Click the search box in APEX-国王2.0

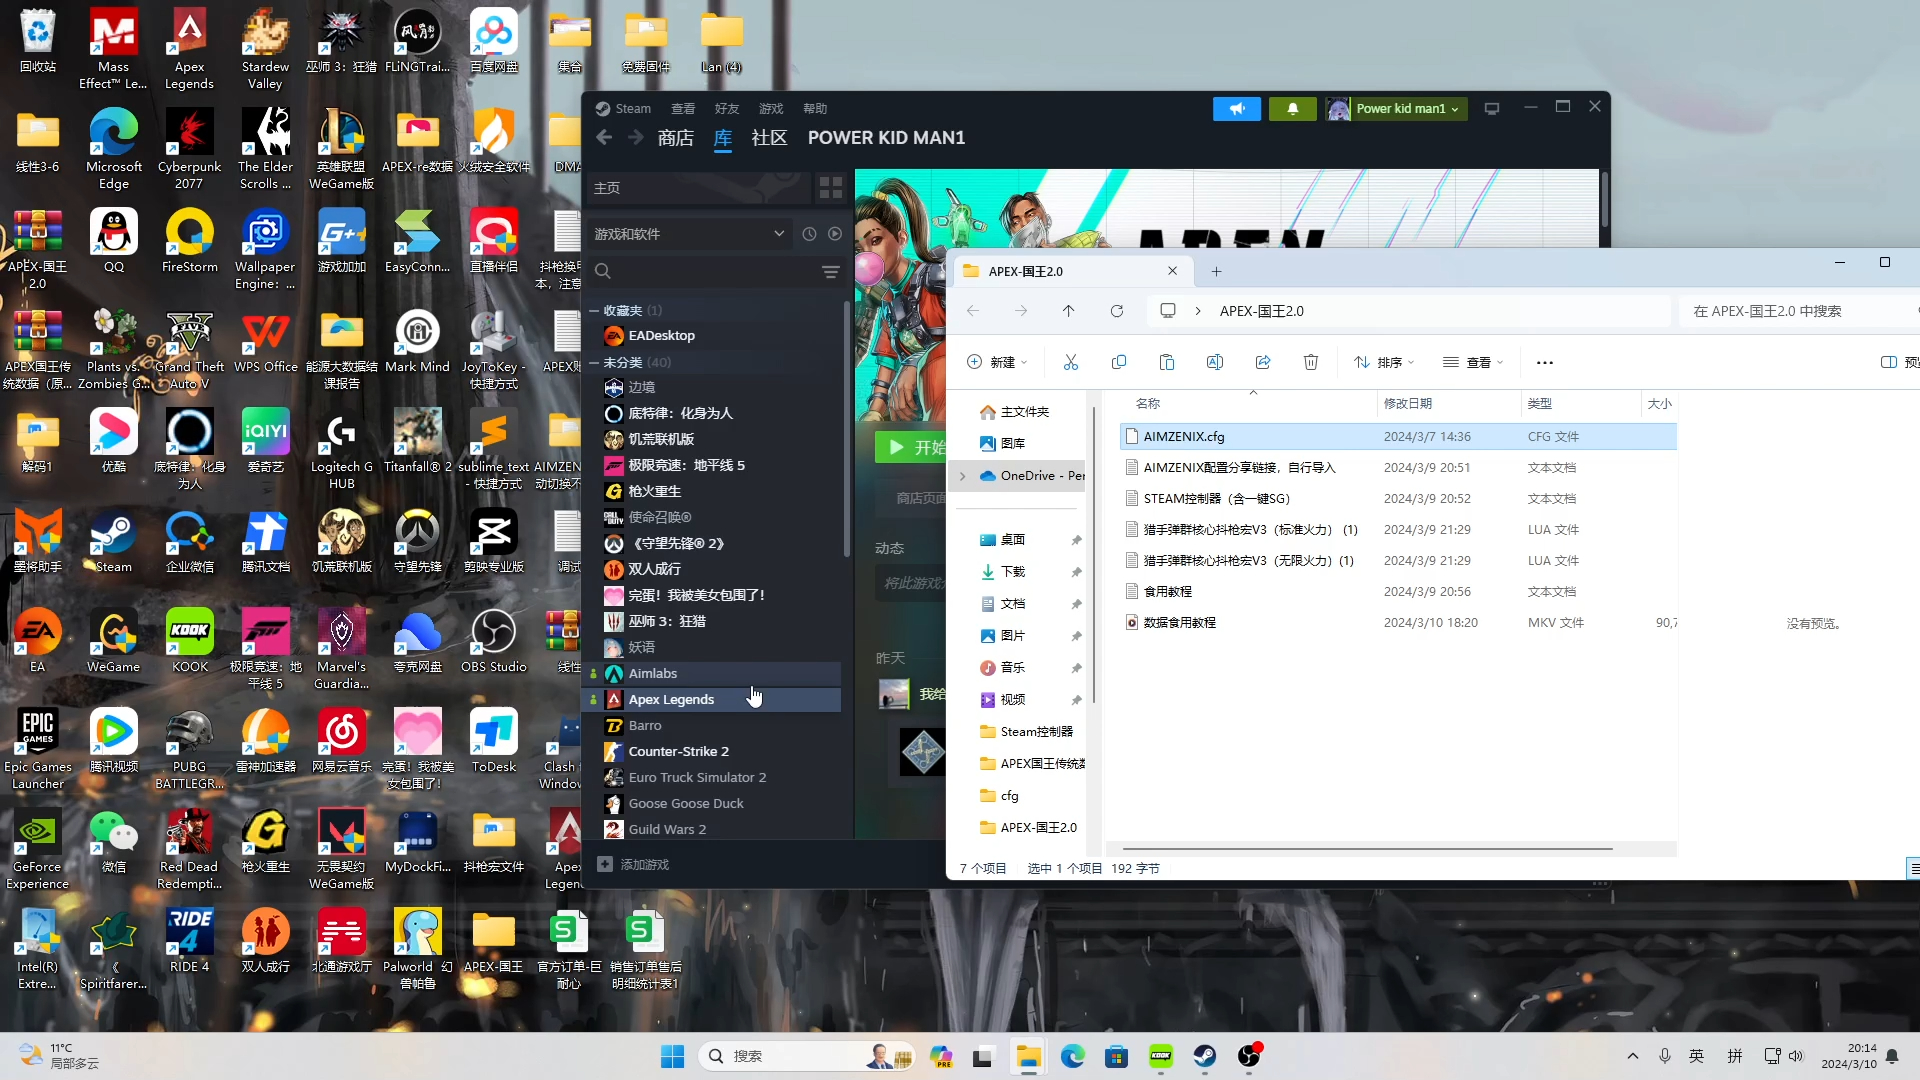(x=1800, y=311)
